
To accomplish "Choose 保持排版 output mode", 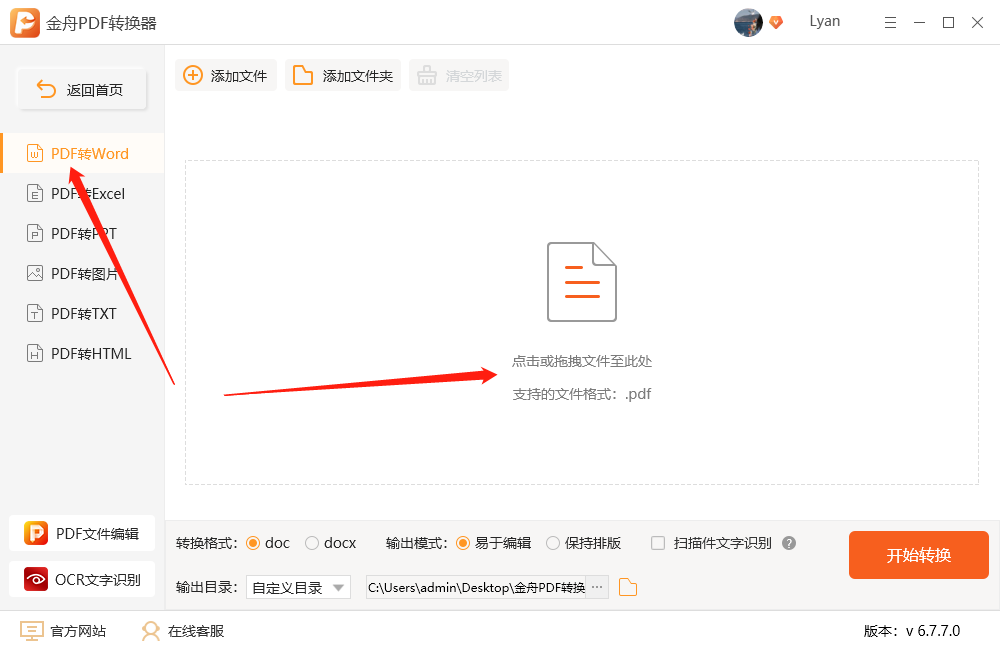I will [x=553, y=543].
